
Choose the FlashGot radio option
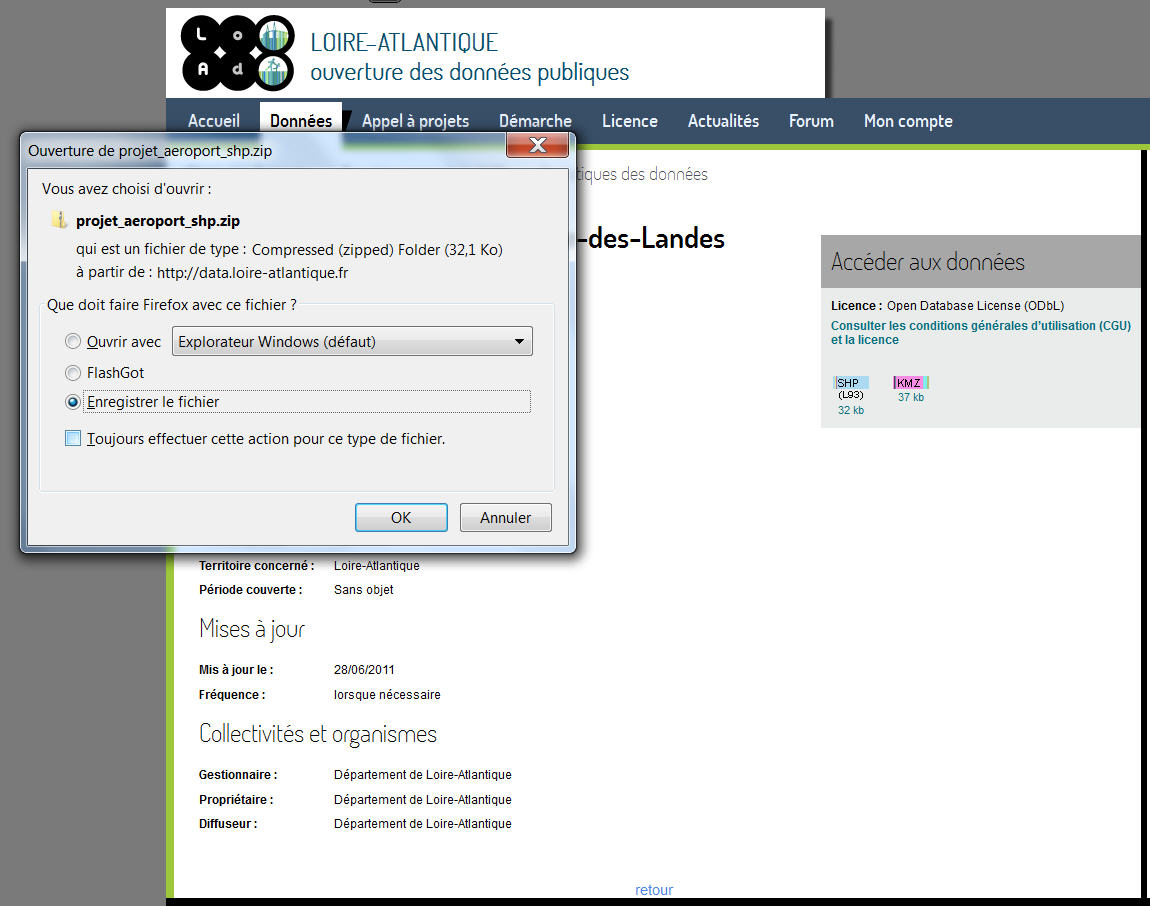coord(73,373)
